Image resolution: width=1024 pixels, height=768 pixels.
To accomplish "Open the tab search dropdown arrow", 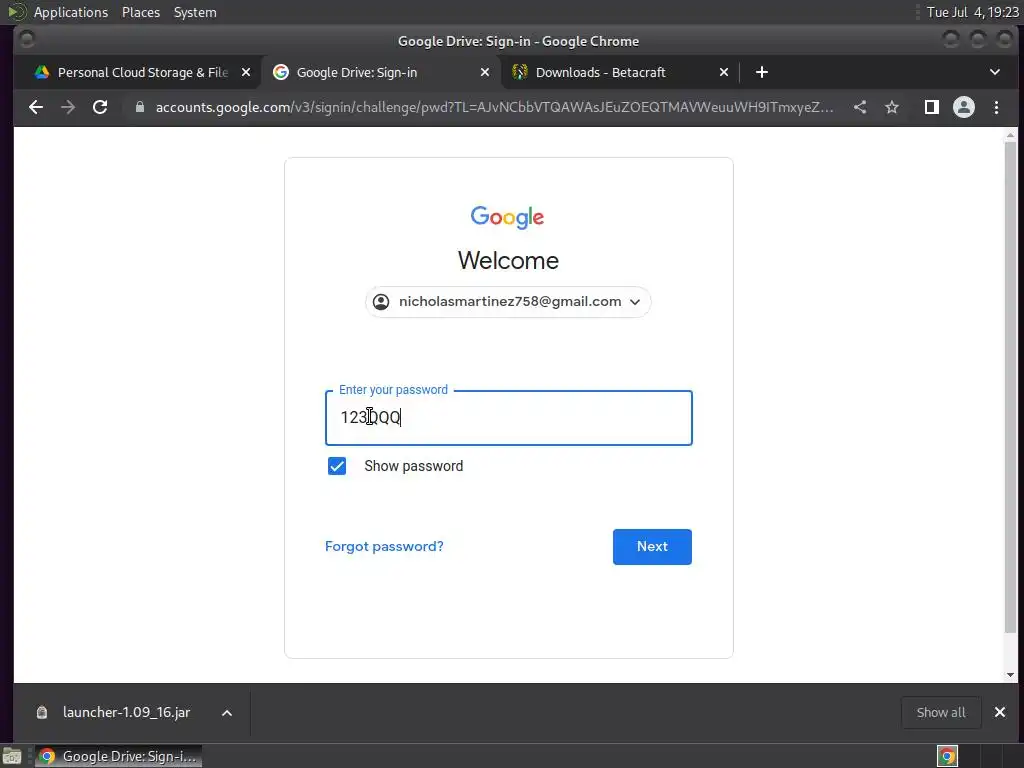I will coord(995,72).
